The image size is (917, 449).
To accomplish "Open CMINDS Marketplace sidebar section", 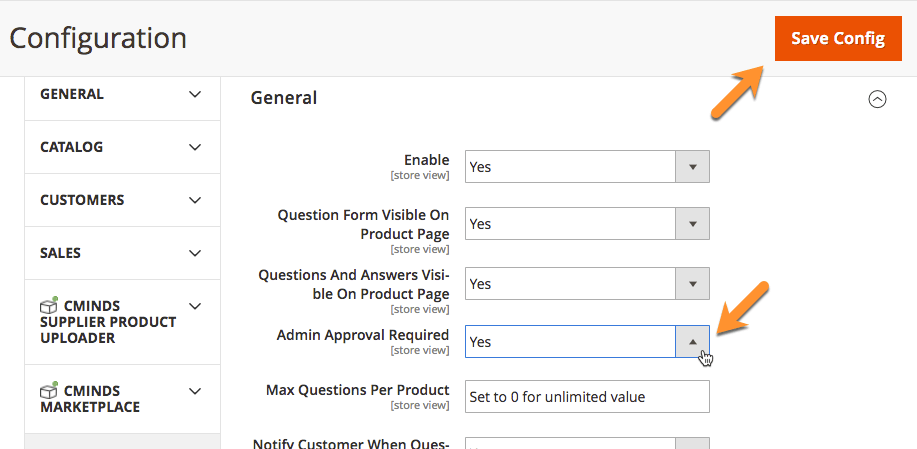I will 90,399.
